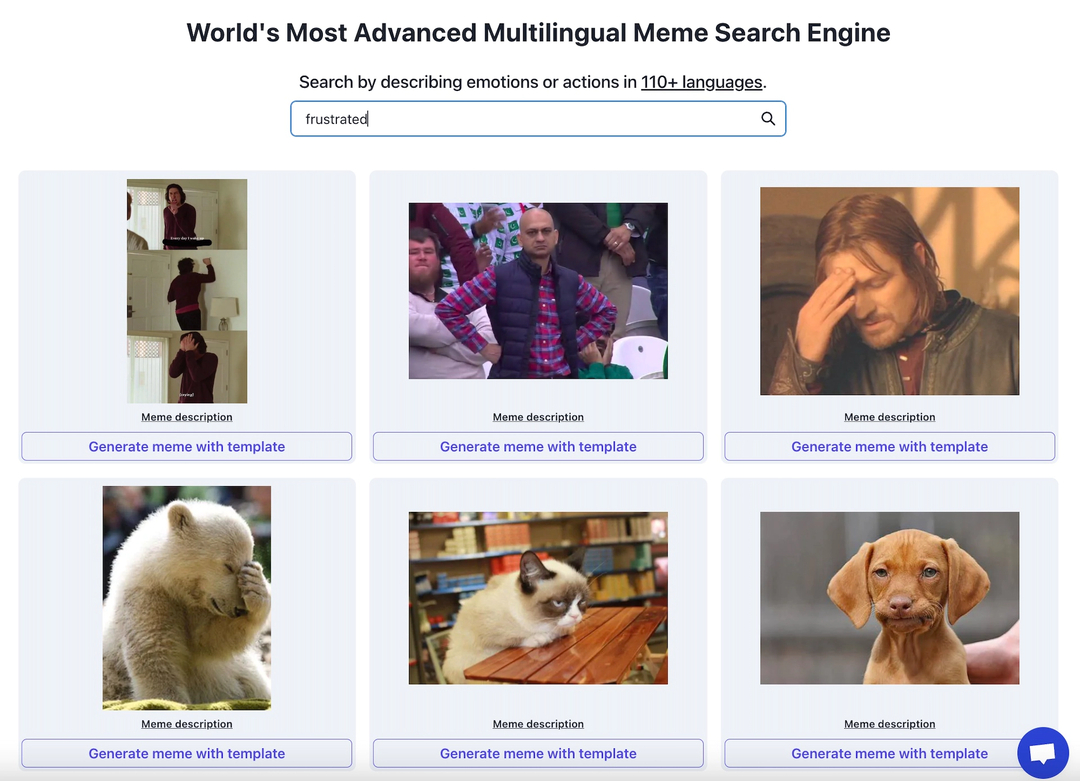
Task: Click the search field containing 'frustrated'
Action: [x=520, y=119]
